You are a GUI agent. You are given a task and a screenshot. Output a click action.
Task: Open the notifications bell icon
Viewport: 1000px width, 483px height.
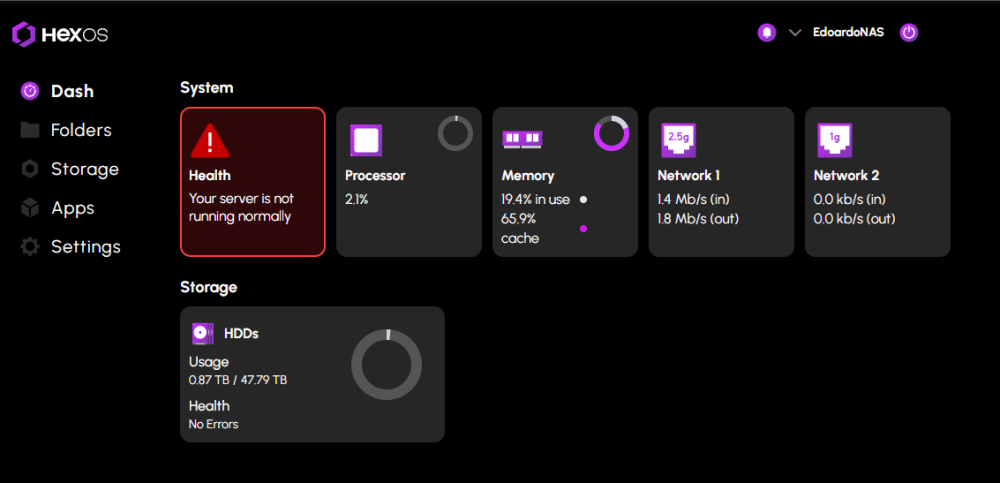767,32
